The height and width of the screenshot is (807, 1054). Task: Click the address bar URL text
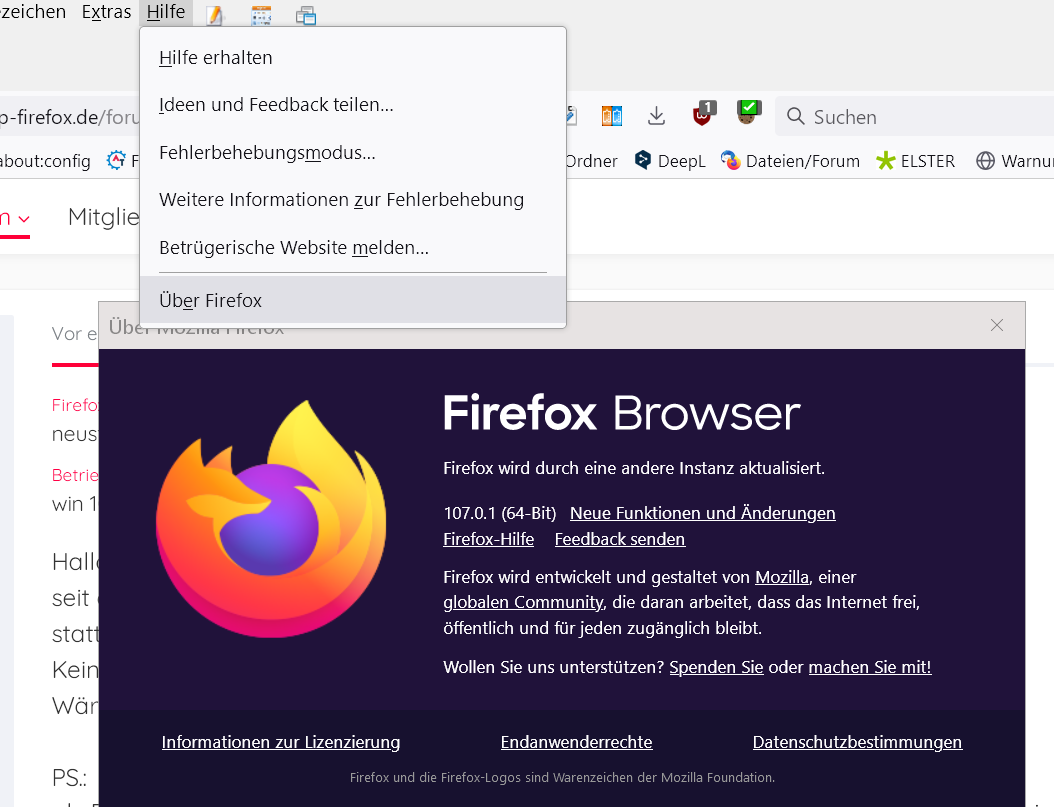[x=70, y=117]
